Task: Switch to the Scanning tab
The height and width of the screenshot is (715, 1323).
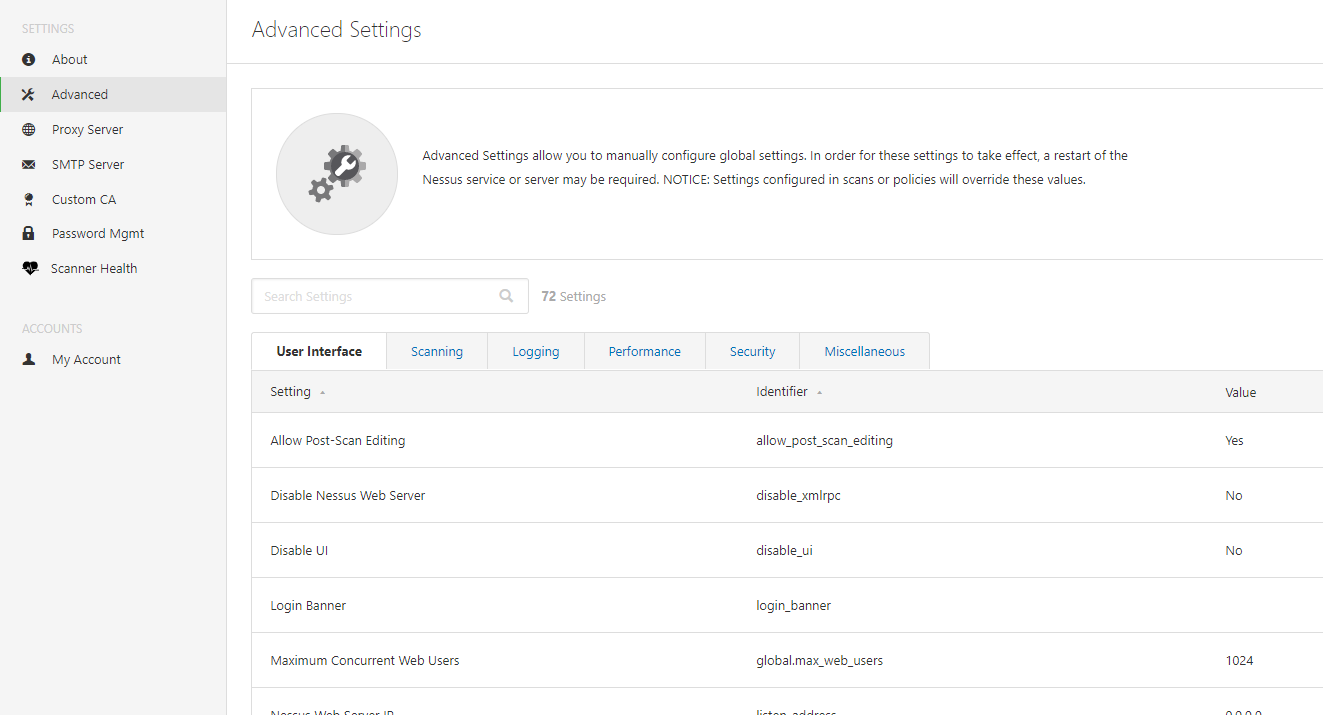Action: [x=437, y=352]
